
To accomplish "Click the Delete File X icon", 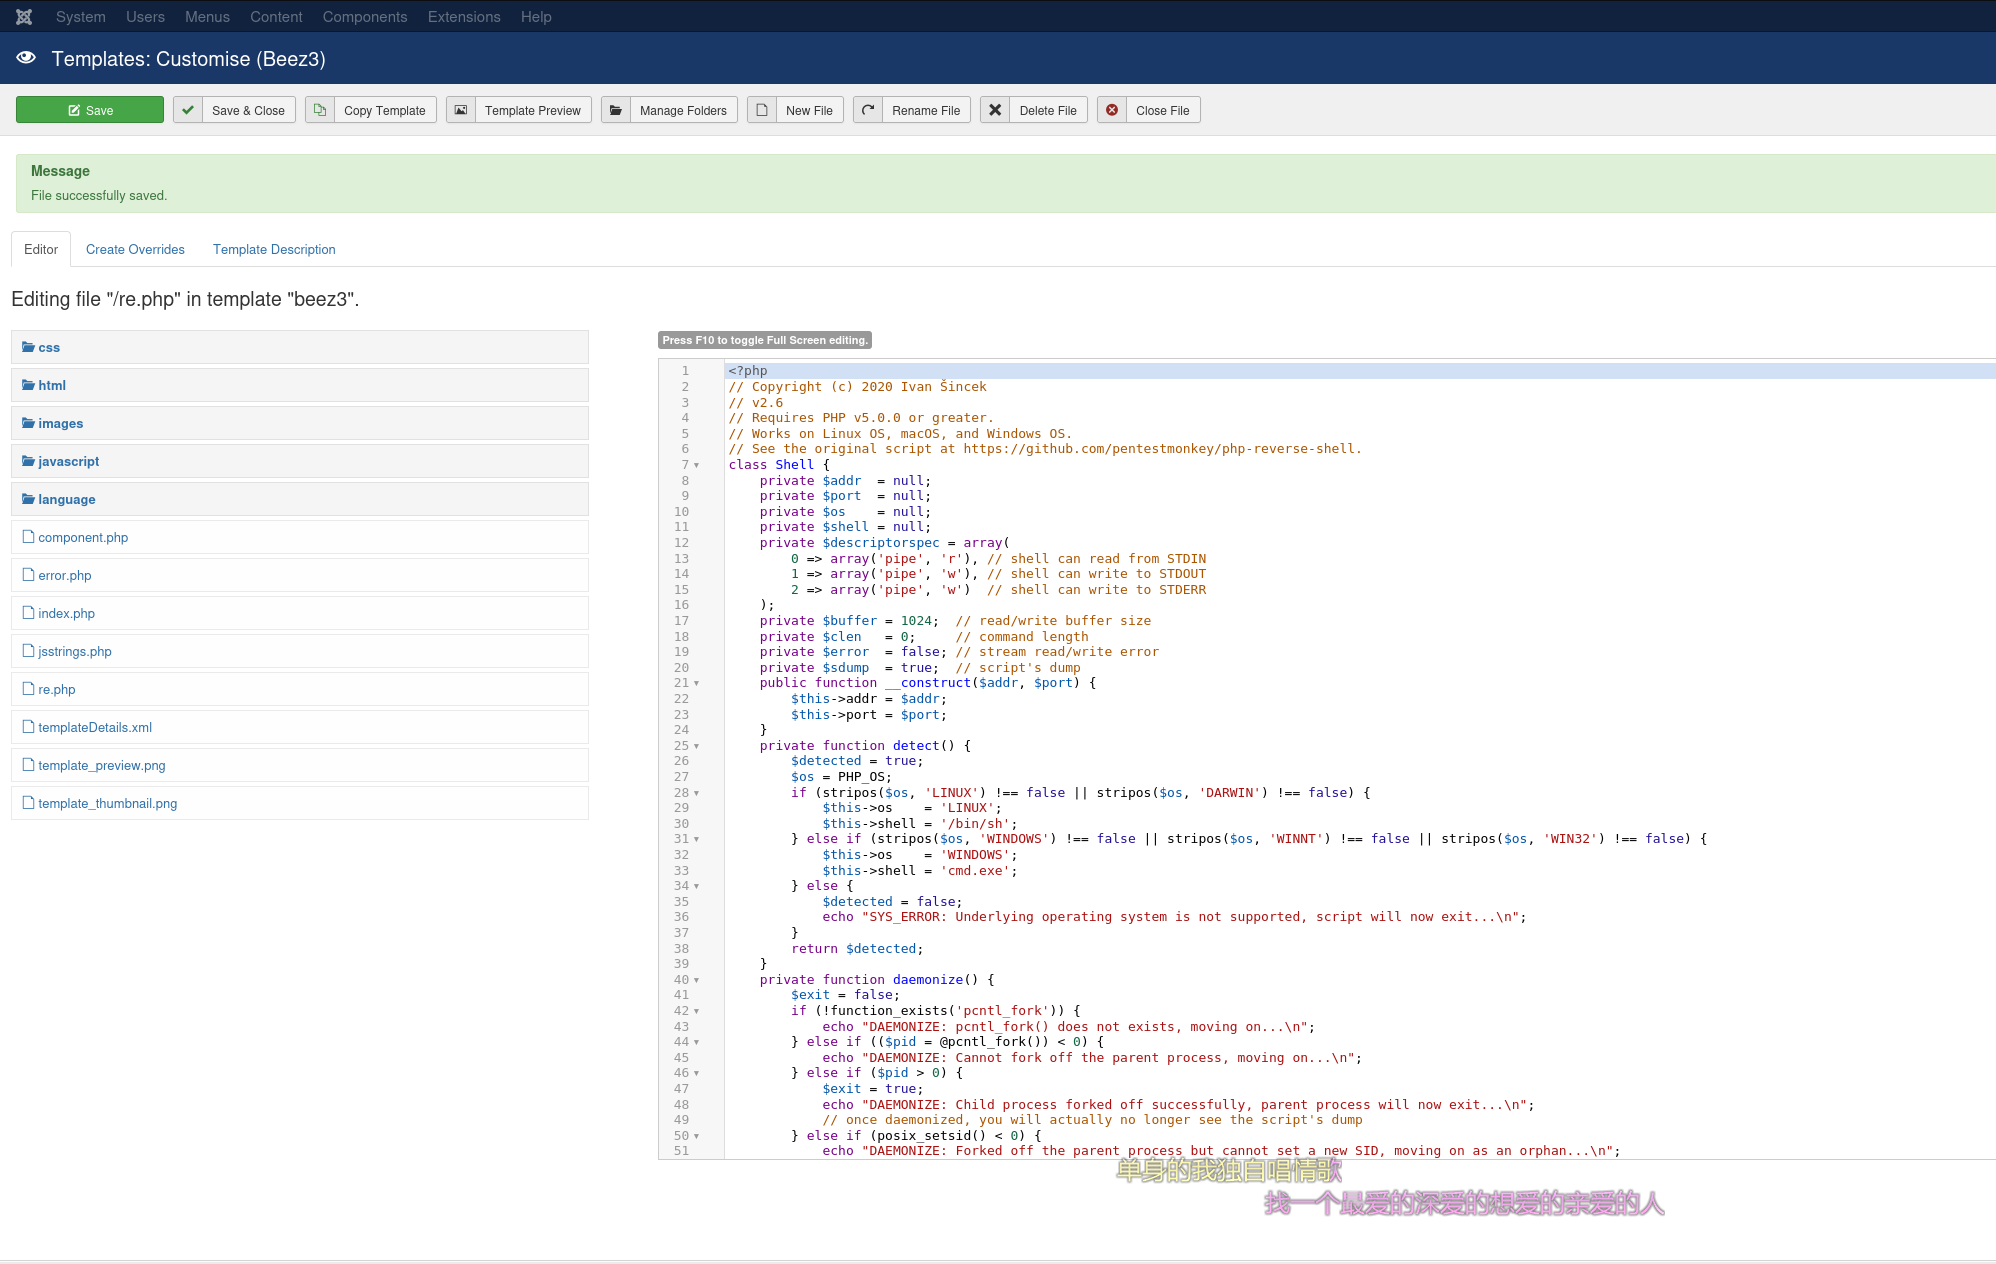I will click(x=995, y=110).
